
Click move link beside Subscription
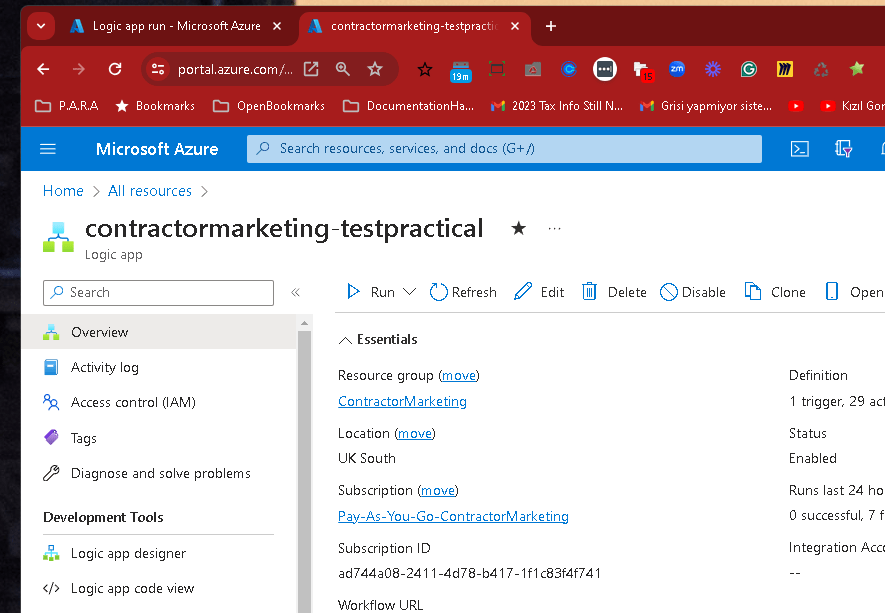click(x=438, y=491)
